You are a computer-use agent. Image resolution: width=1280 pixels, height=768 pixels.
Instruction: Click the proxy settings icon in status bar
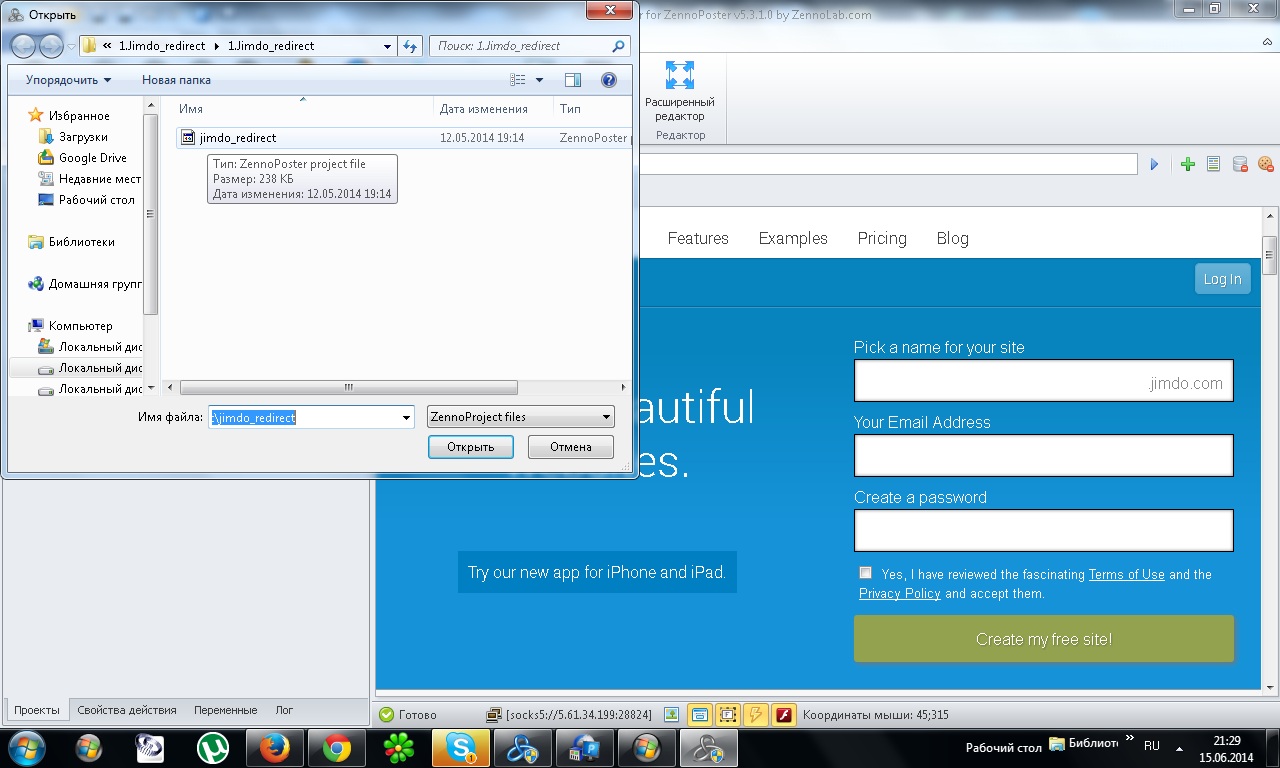pos(493,715)
